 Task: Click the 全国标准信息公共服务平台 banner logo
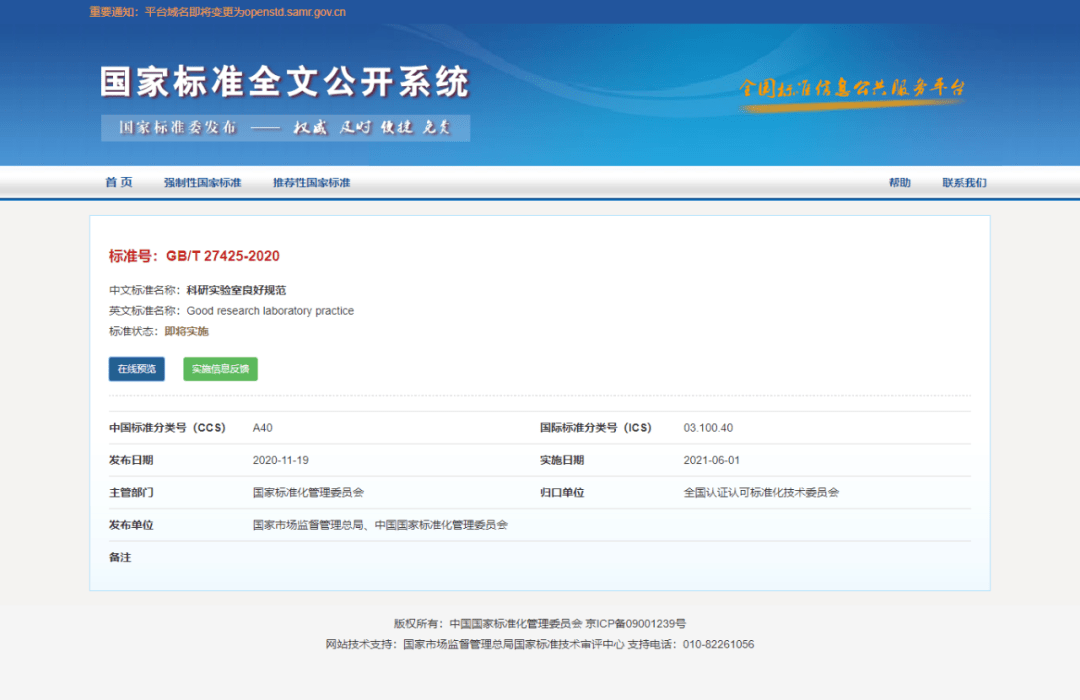852,88
